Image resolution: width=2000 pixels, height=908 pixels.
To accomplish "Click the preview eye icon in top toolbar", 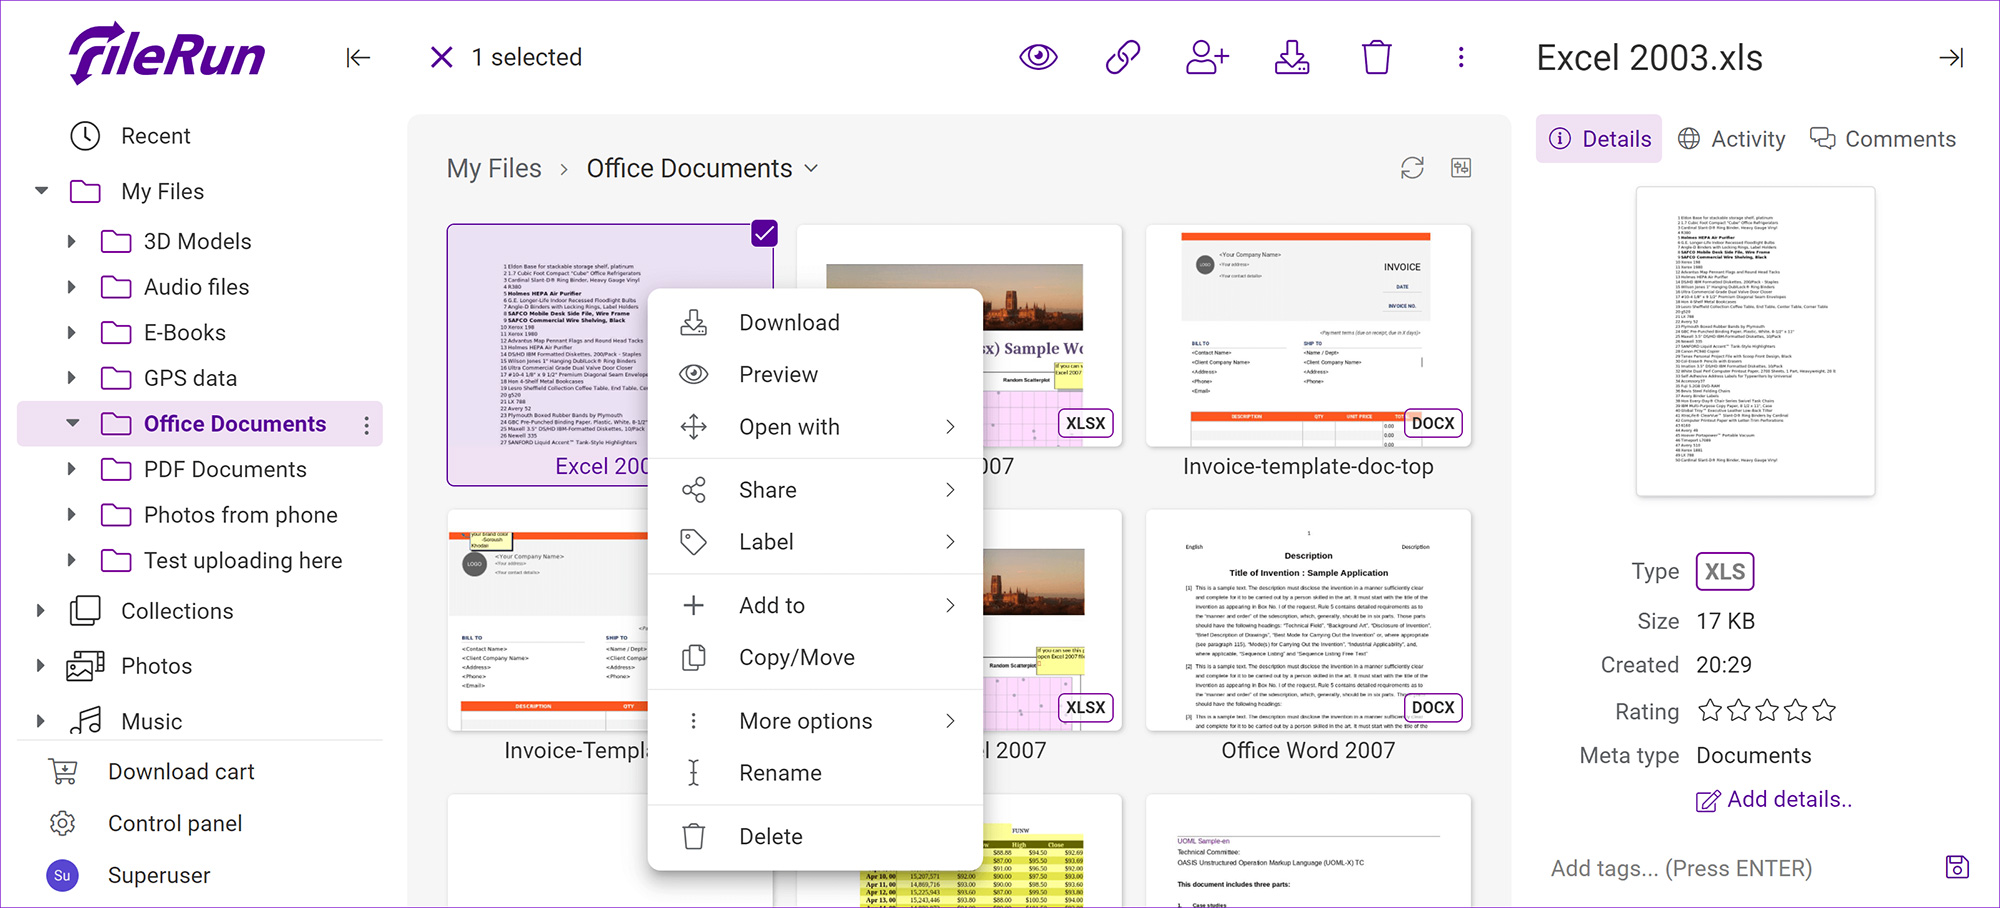I will (1038, 57).
